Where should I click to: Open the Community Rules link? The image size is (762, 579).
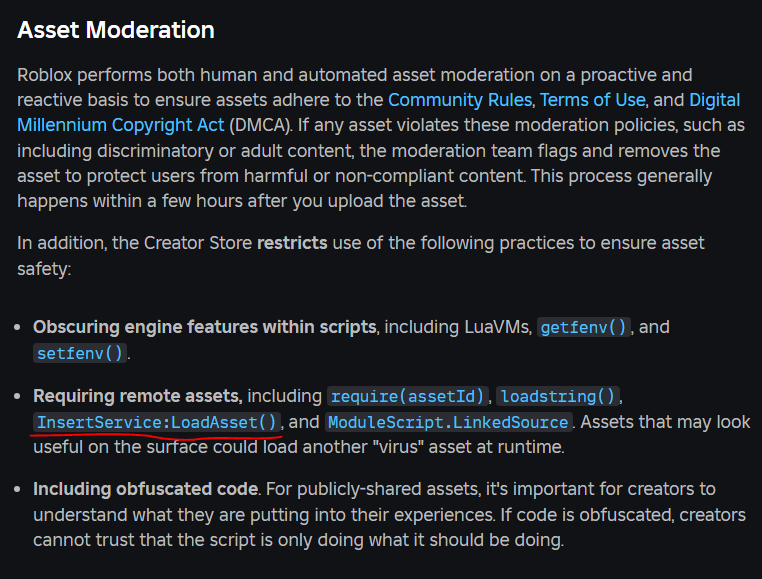(461, 100)
